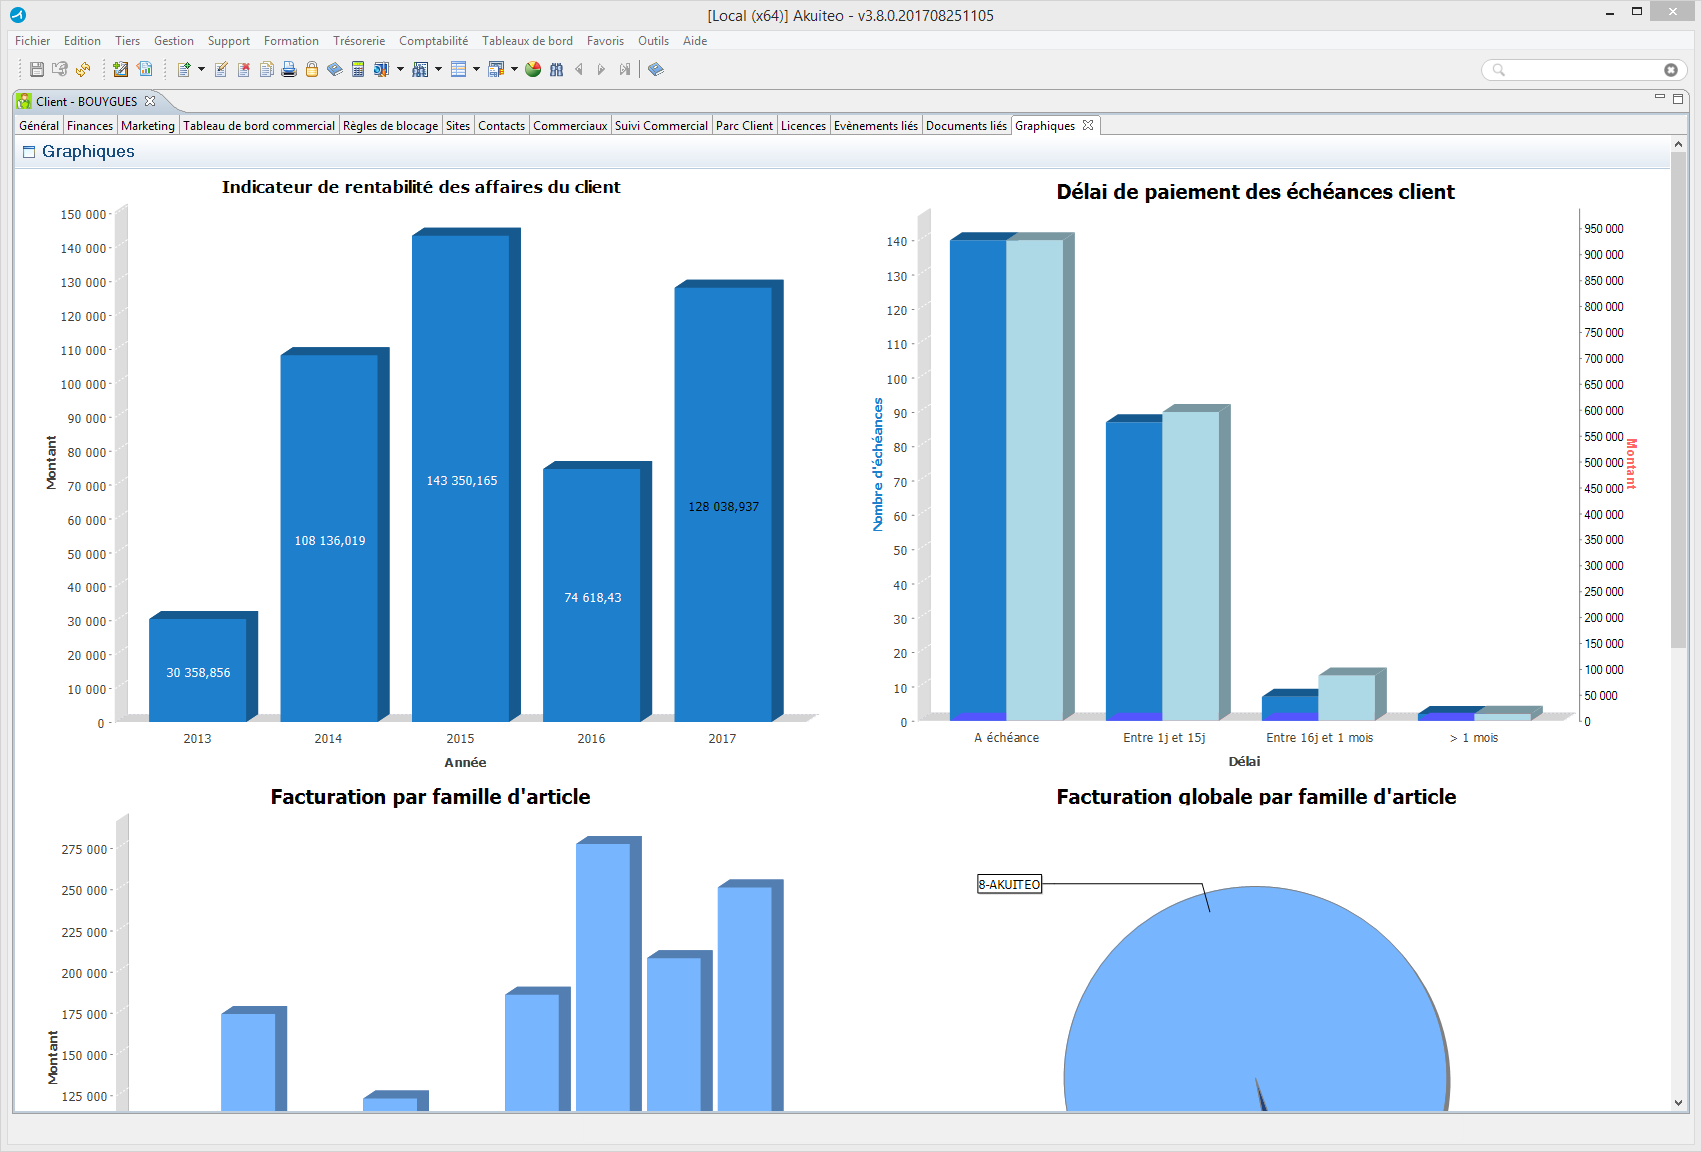Open the Favoris menu
Image resolution: width=1702 pixels, height=1152 pixels.
tap(605, 41)
